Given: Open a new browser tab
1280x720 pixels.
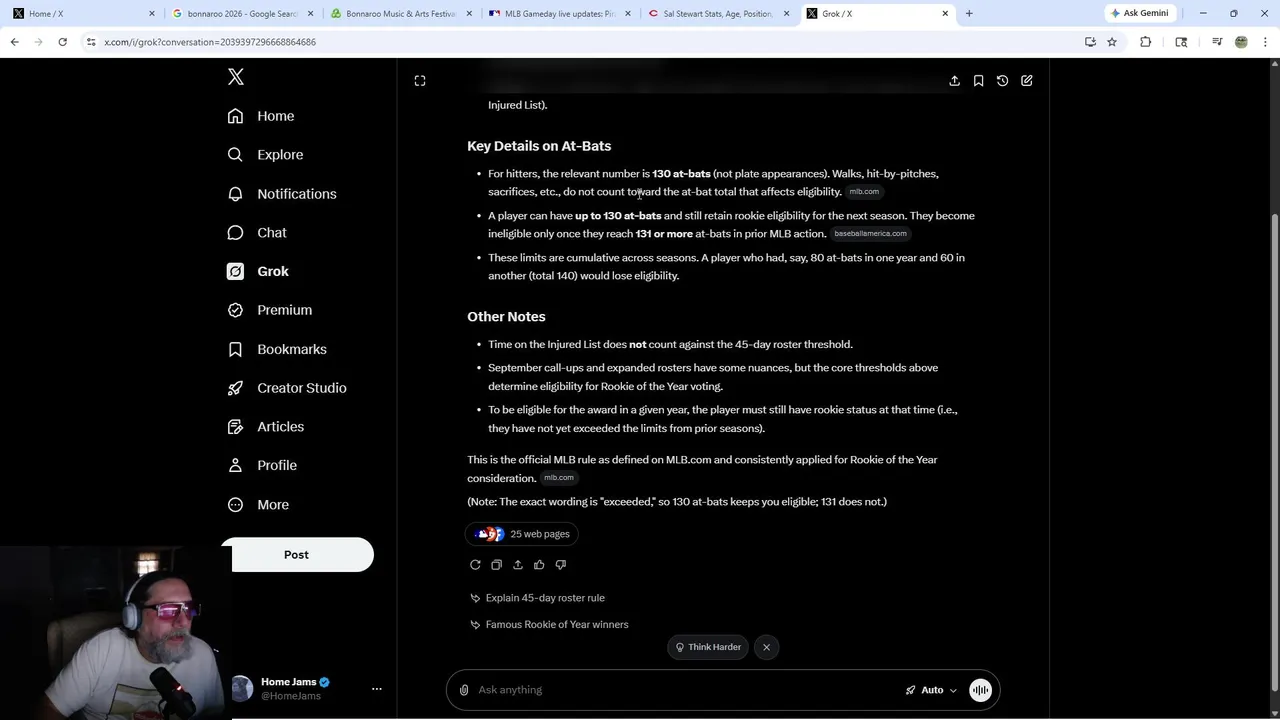Looking at the screenshot, I should point(969,14).
